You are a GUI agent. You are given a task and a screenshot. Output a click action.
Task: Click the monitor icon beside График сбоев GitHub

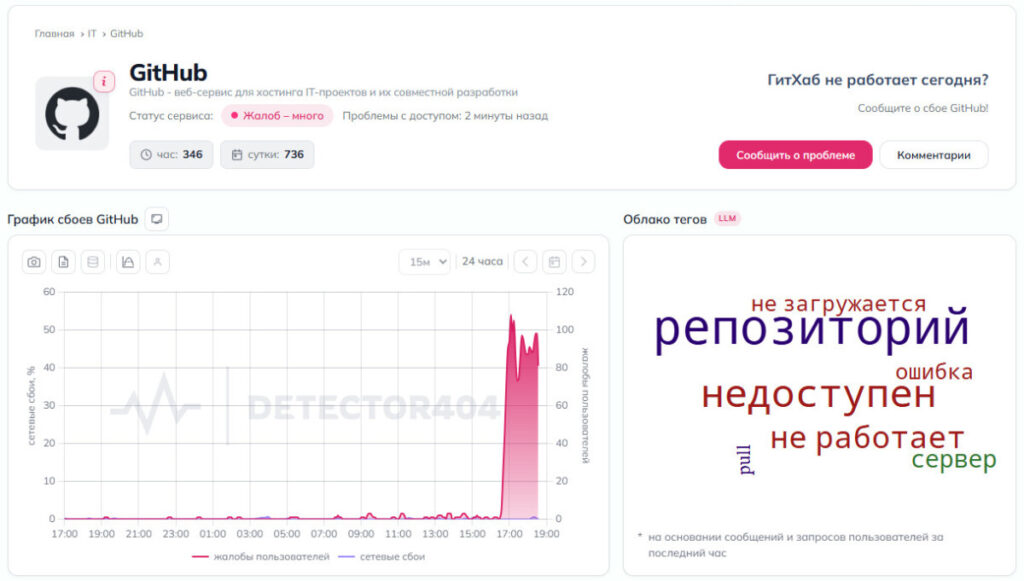click(157, 219)
